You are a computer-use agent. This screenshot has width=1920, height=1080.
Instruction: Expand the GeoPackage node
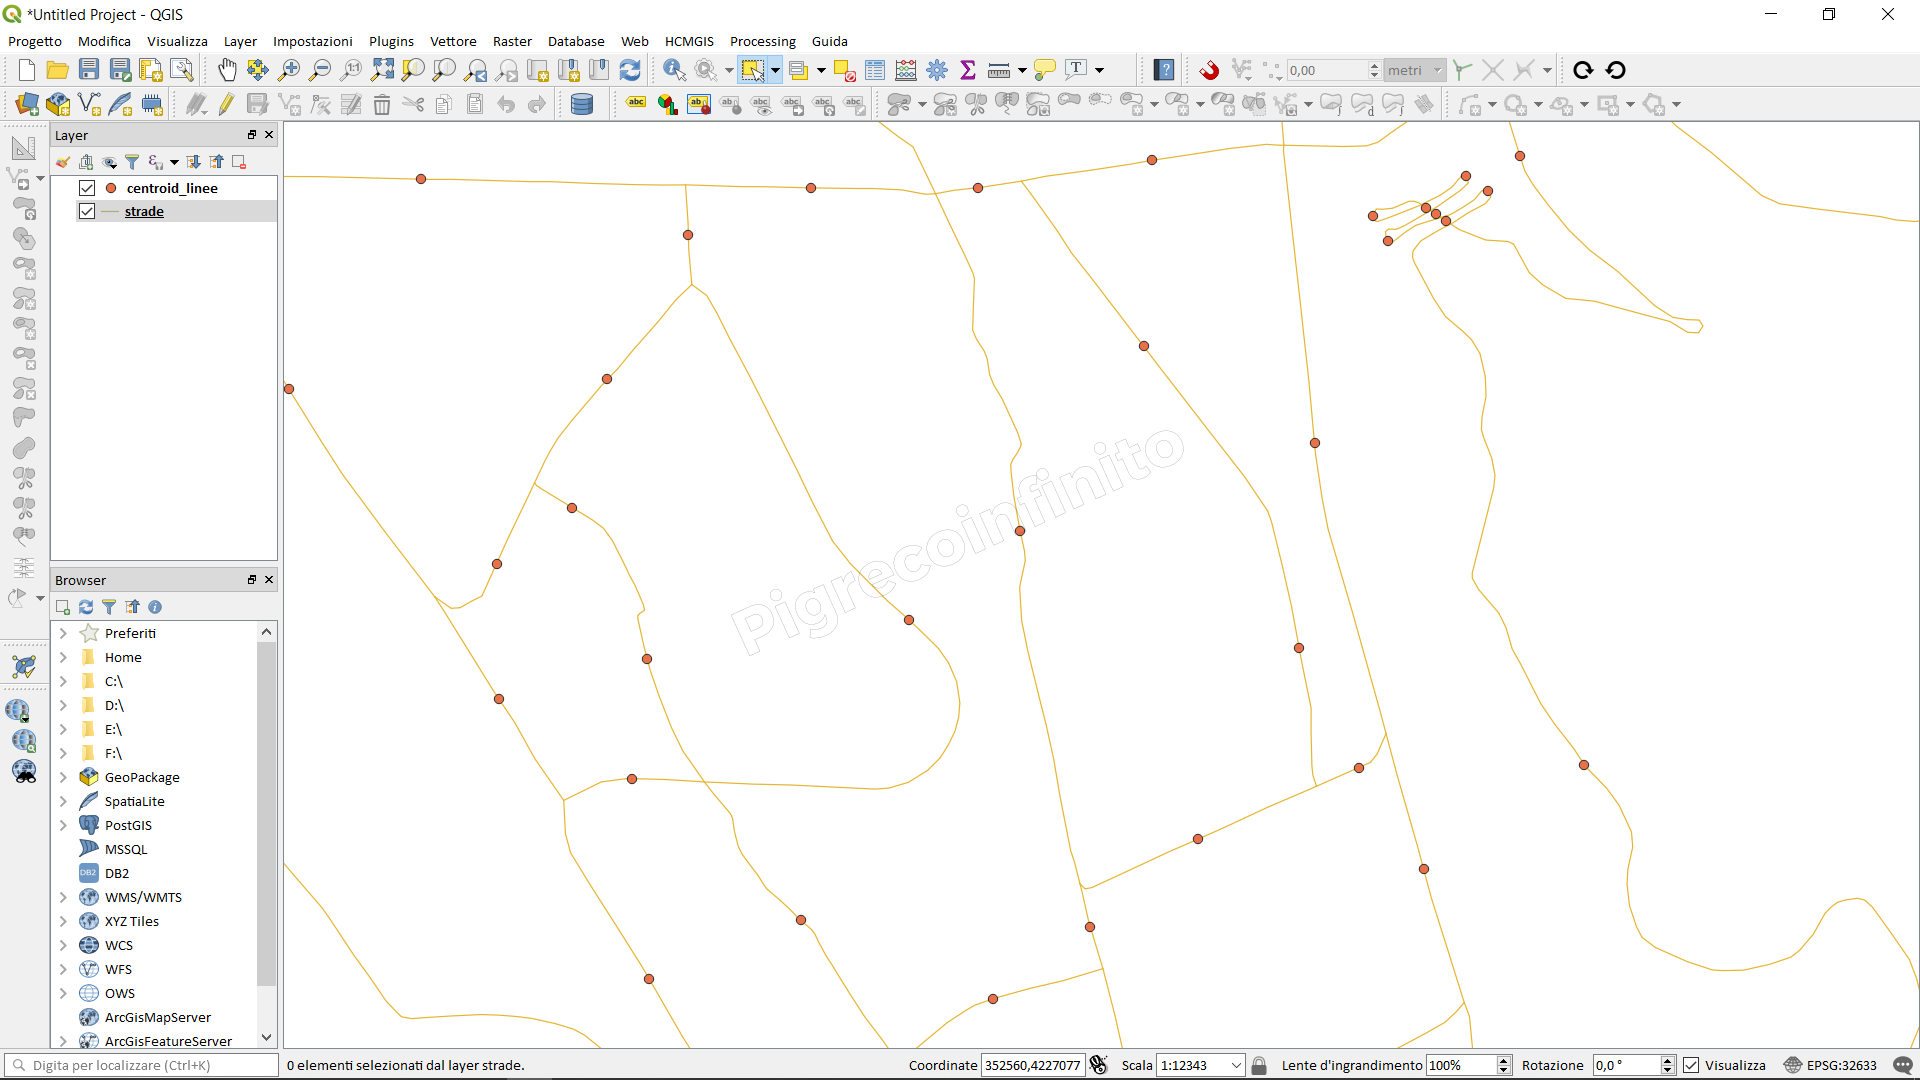(x=63, y=777)
